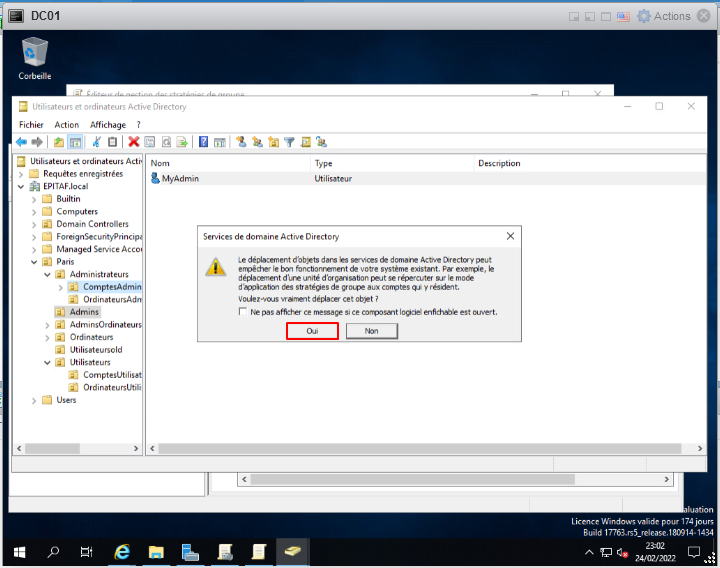Click the back arrow in toolbar
Screen dimensions: 720x568
[21, 142]
